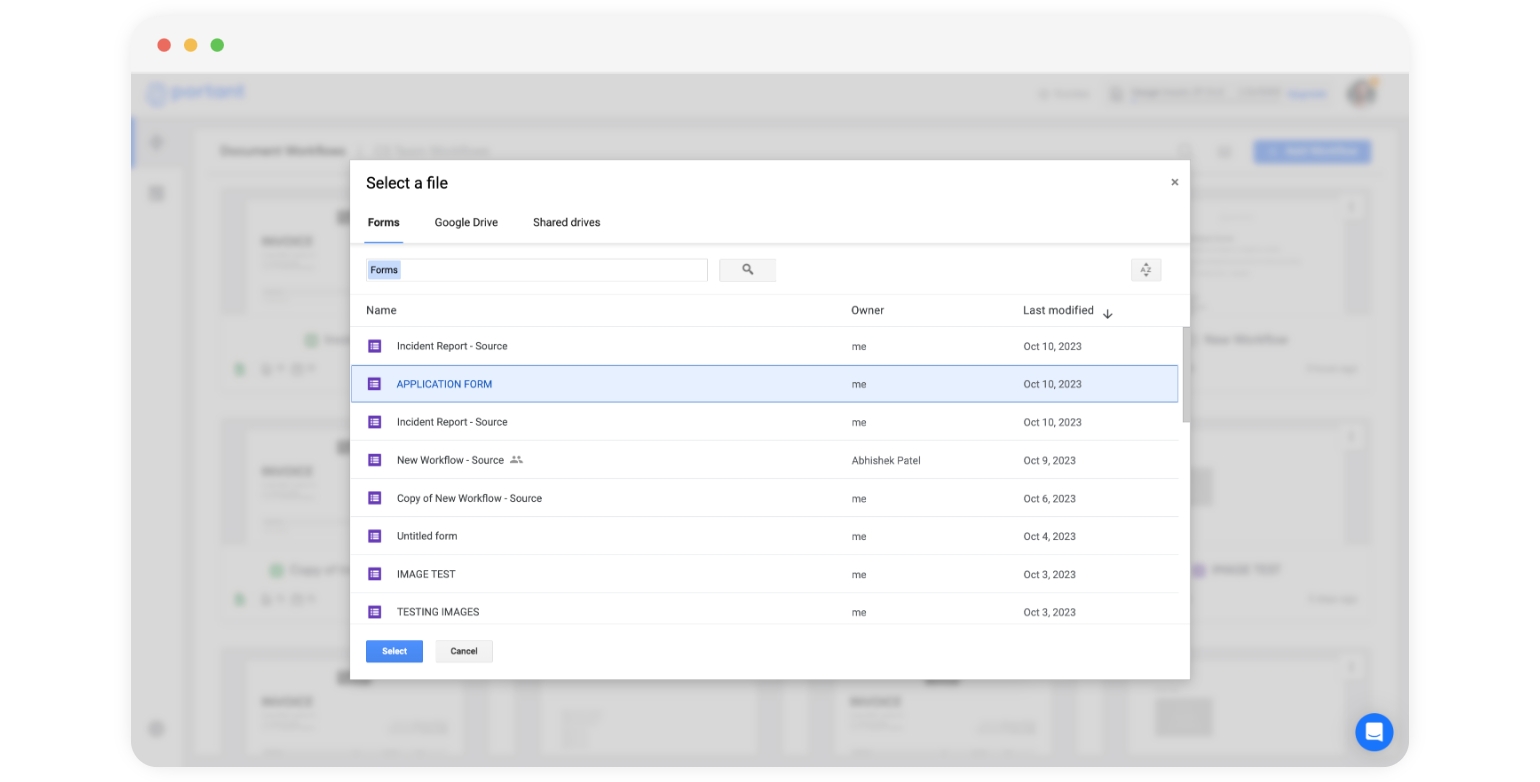Open the chat support bubble icon
1540x782 pixels.
click(x=1373, y=732)
